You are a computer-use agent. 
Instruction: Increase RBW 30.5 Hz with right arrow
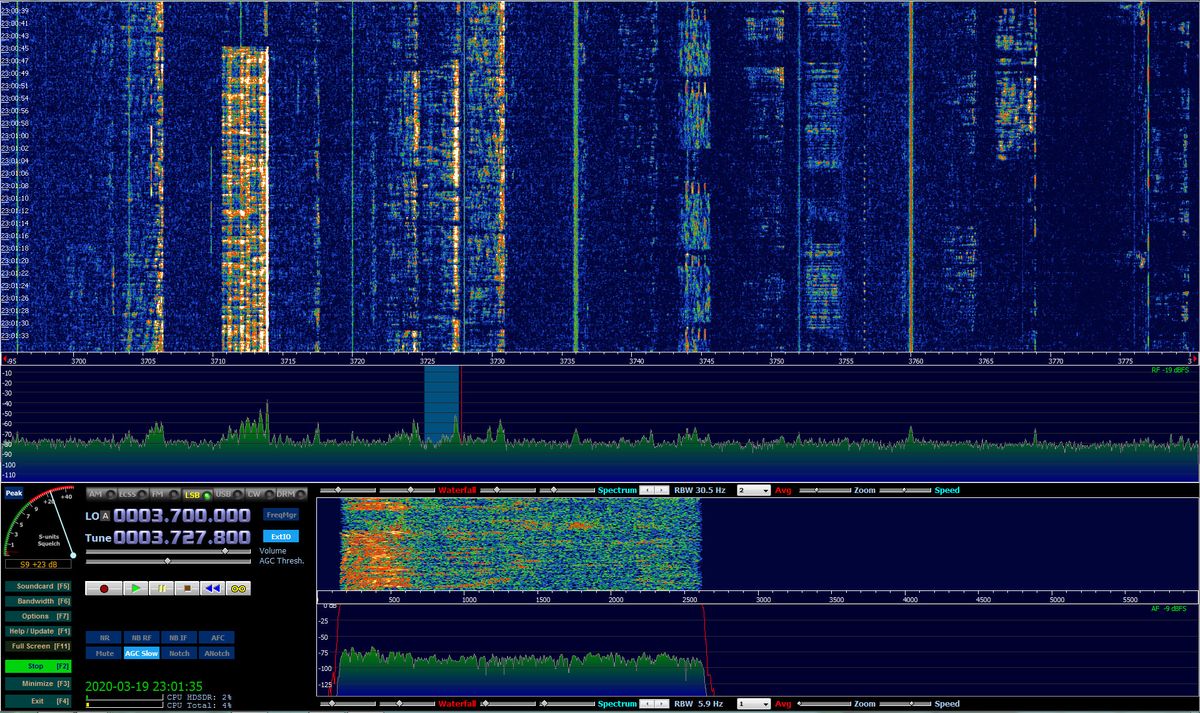pyautogui.click(x=661, y=491)
